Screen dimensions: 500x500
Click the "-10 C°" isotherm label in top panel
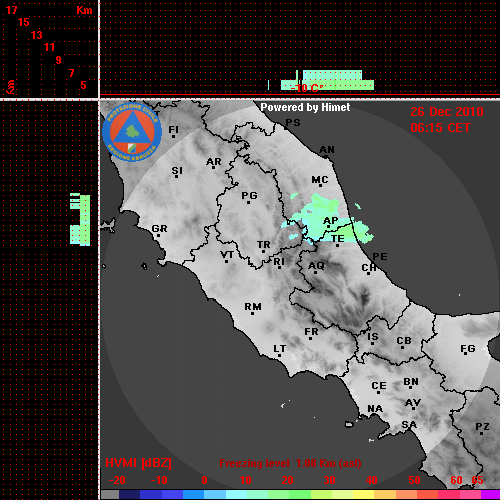point(306,88)
